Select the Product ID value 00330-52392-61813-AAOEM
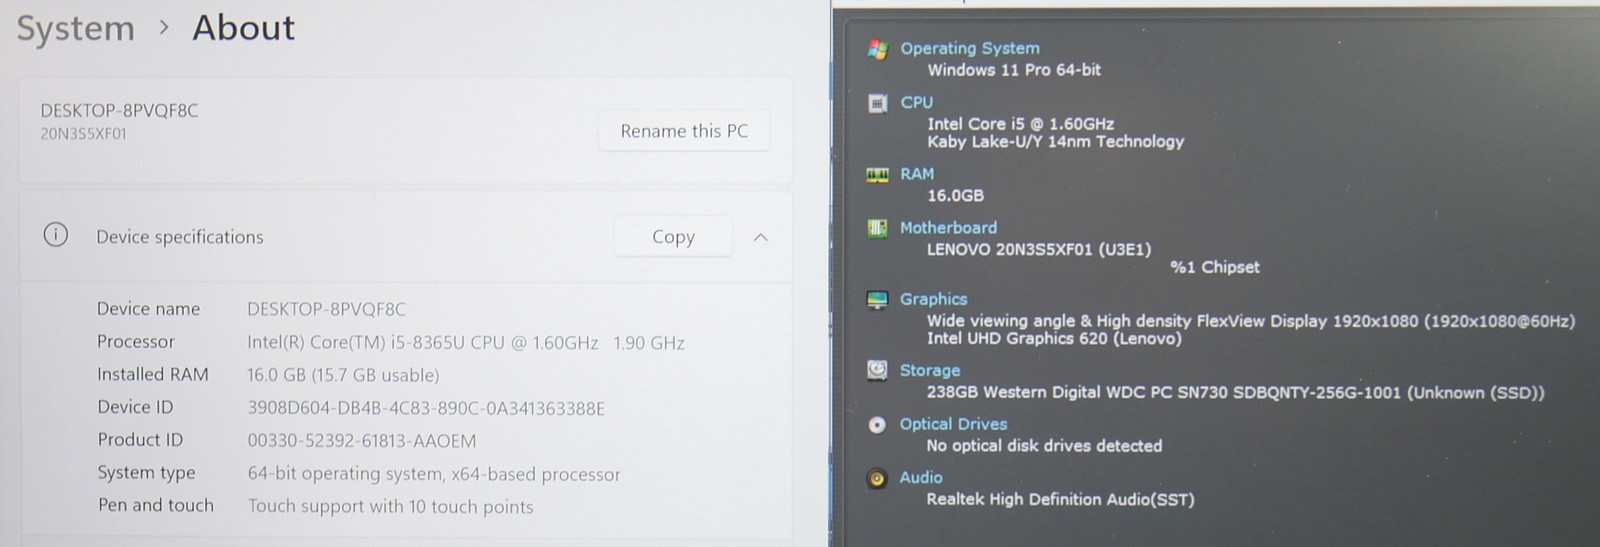The image size is (1600, 547). click(362, 441)
